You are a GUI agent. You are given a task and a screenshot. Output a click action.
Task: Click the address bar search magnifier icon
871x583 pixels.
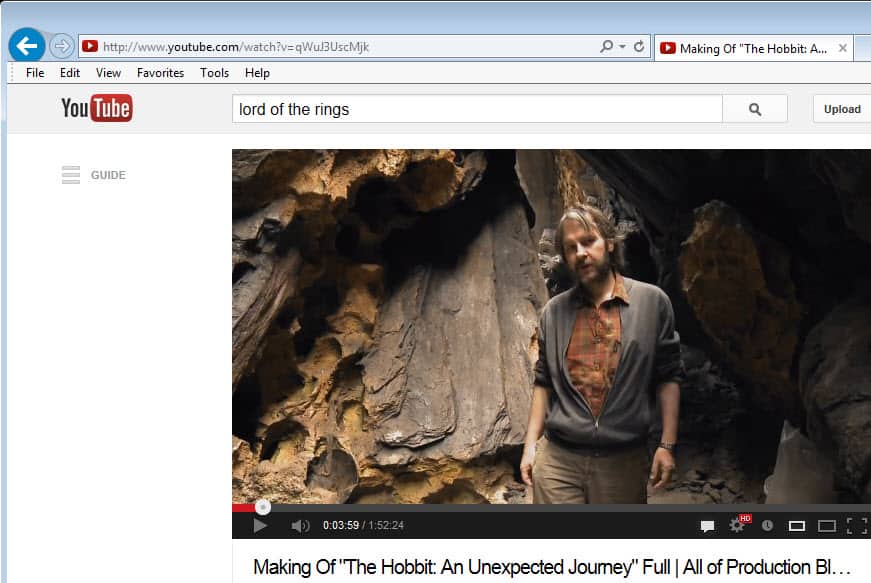(x=607, y=47)
